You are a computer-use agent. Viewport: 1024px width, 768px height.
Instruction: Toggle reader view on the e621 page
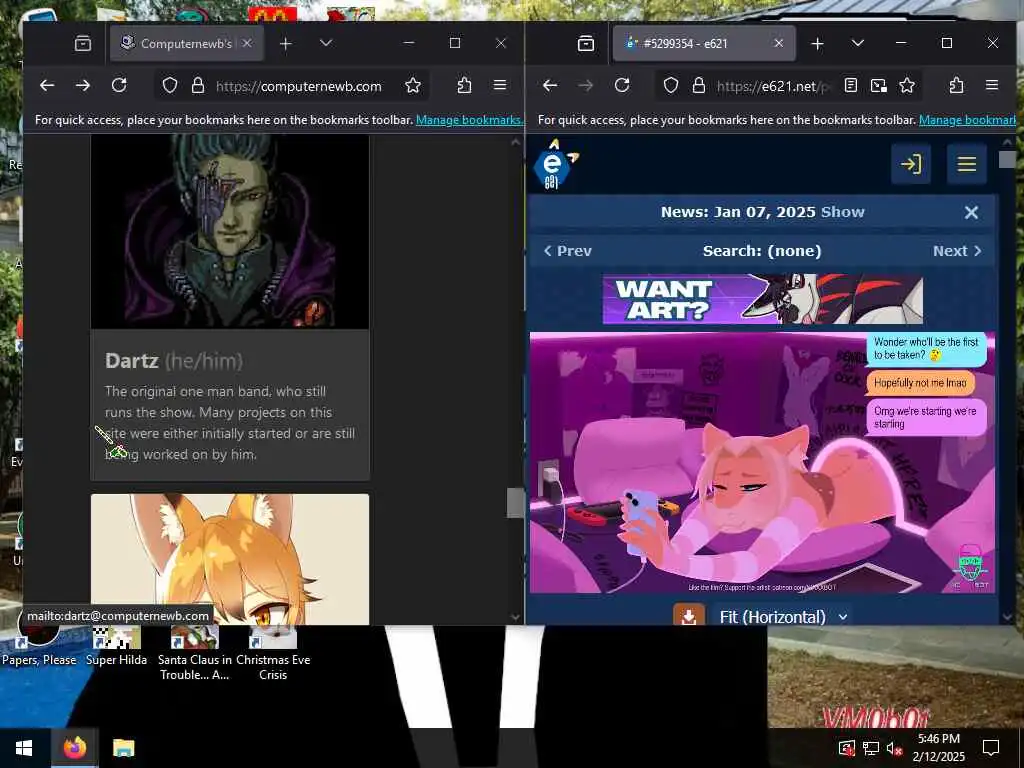(851, 86)
